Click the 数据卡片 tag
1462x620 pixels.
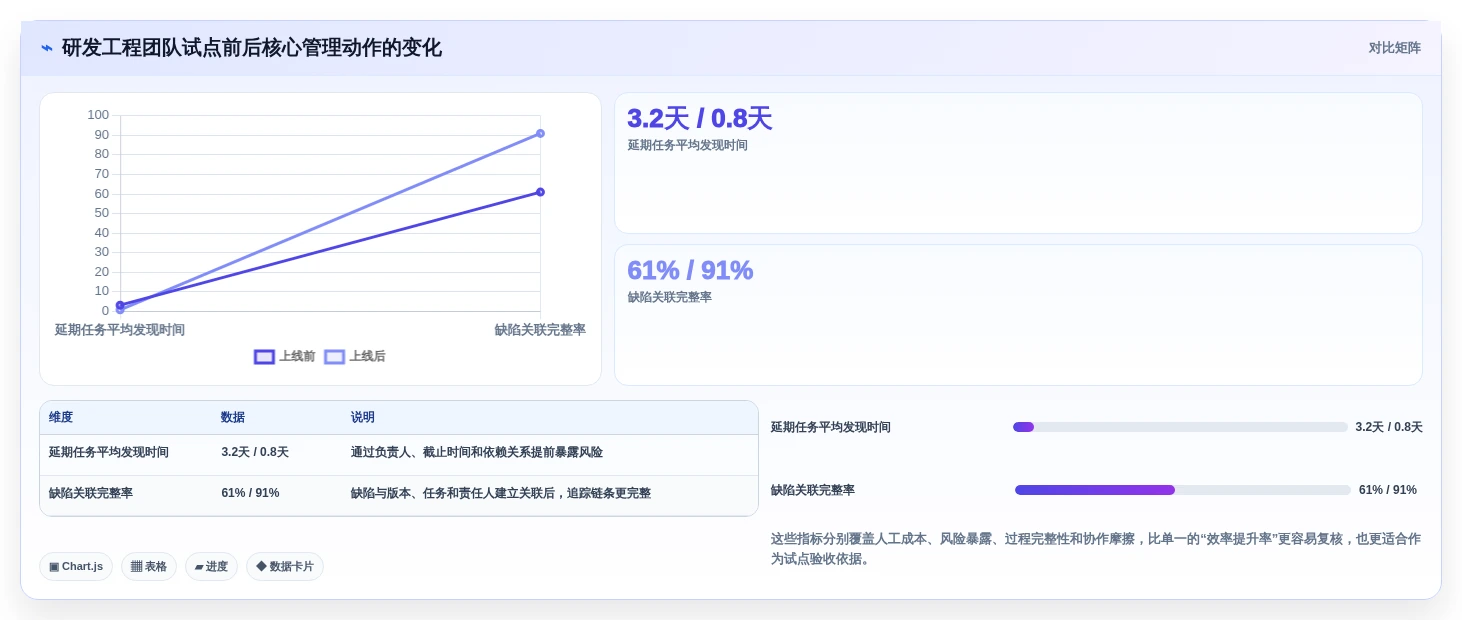[x=285, y=566]
